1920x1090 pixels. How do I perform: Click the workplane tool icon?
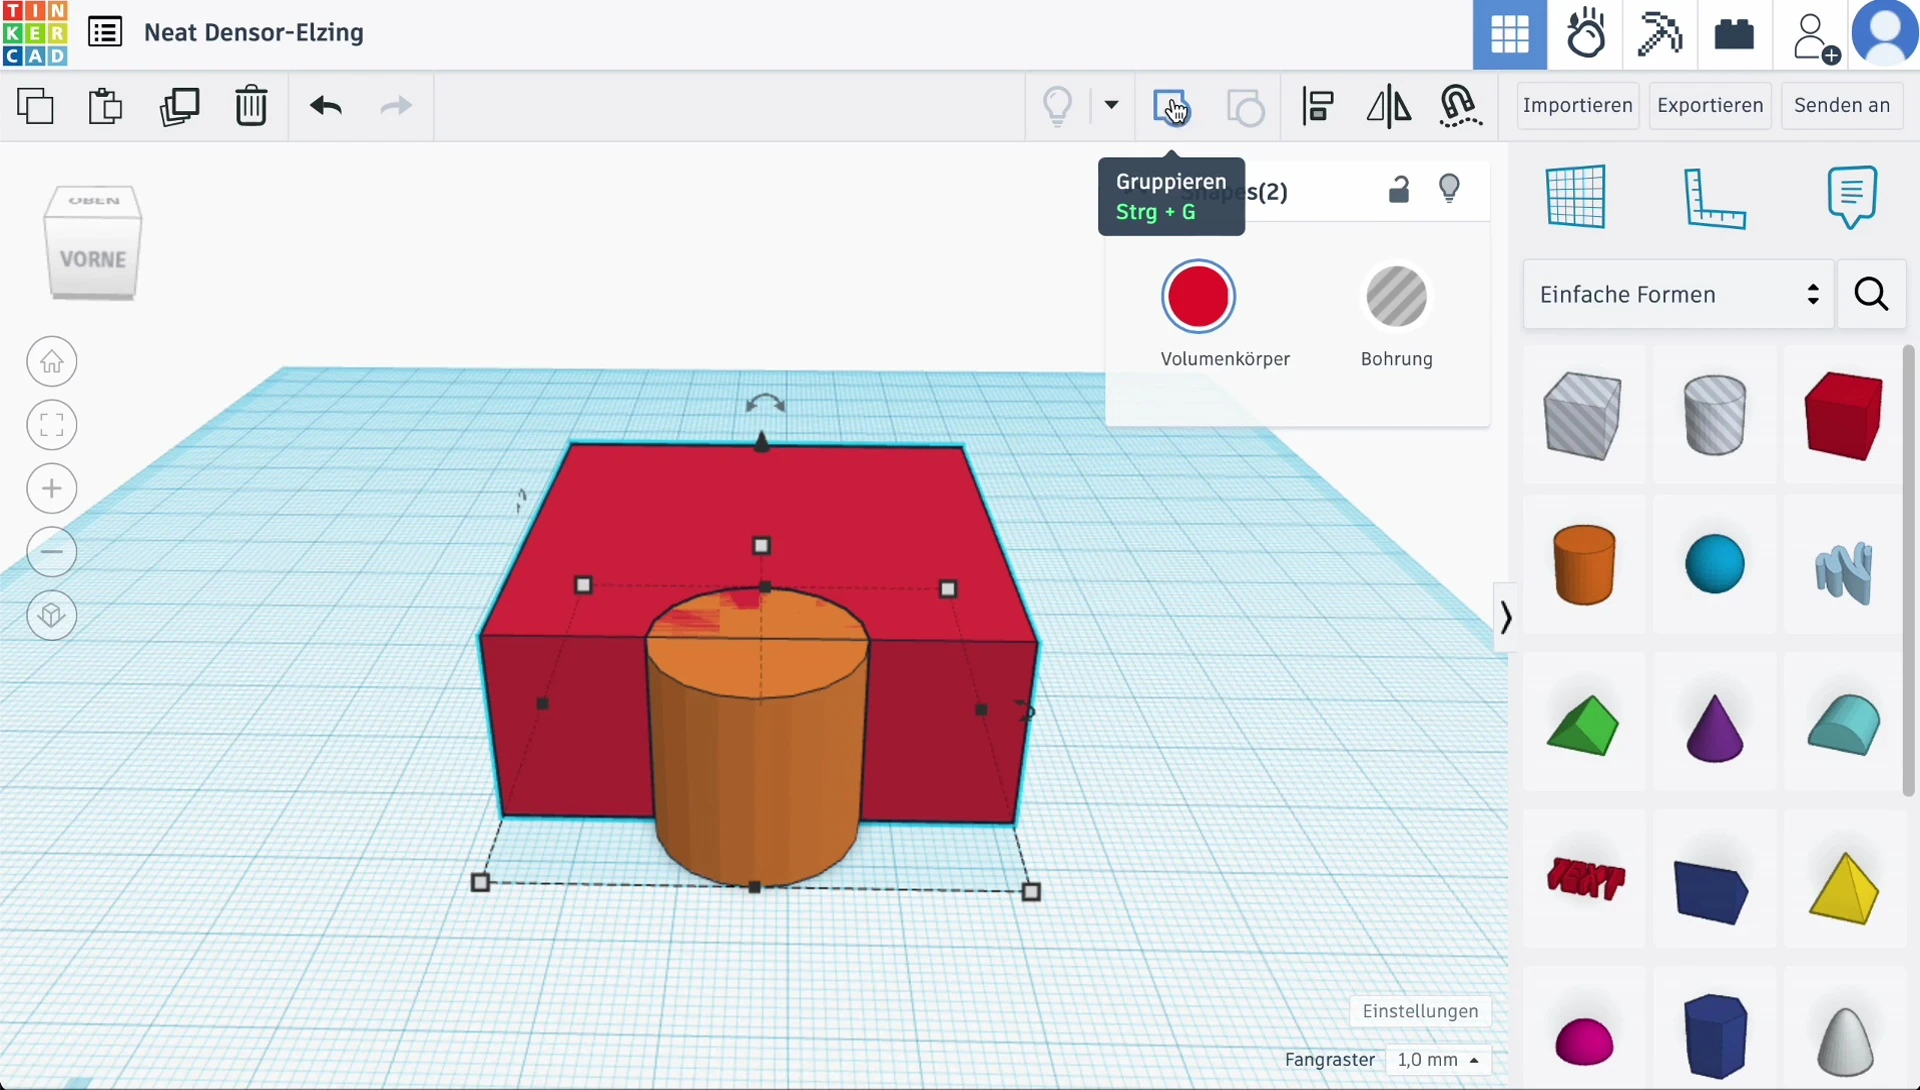click(1576, 196)
